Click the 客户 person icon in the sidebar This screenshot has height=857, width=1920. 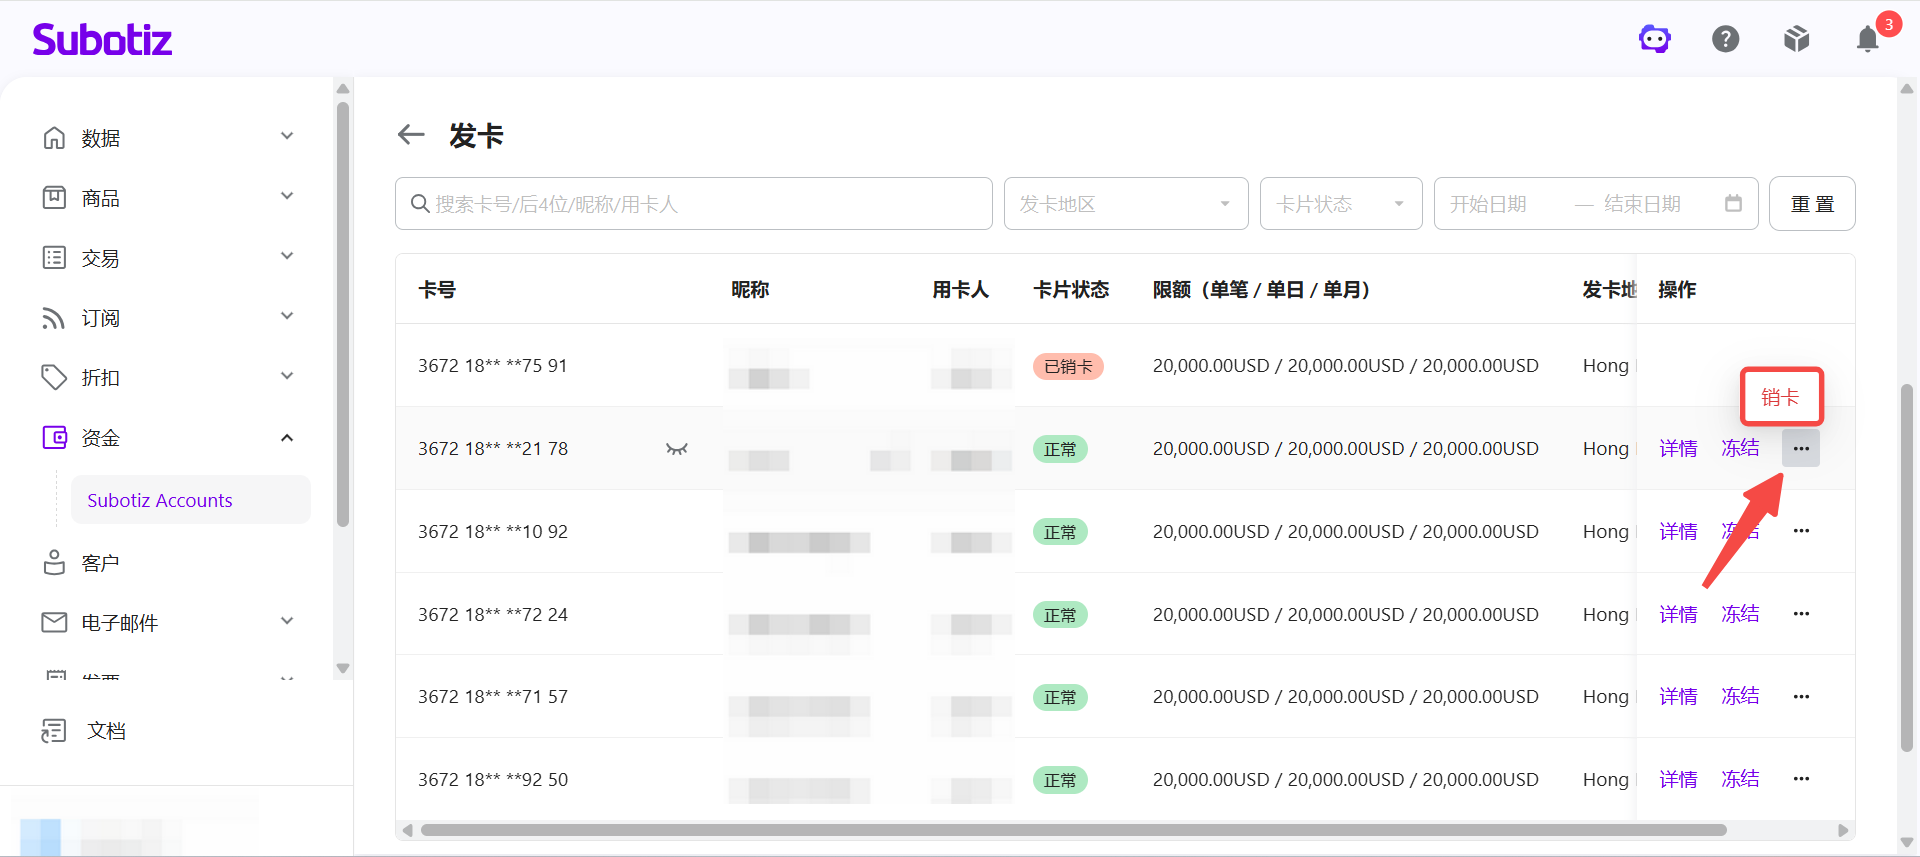(54, 563)
